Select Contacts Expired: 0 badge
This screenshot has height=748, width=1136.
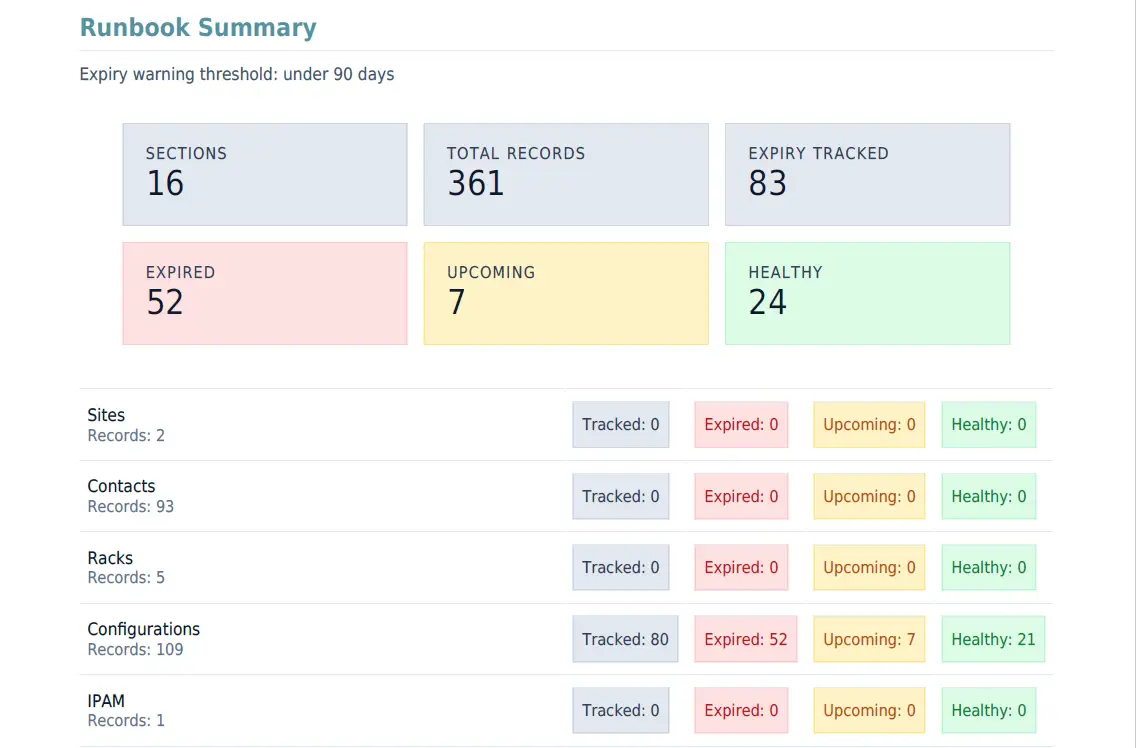[x=741, y=496]
